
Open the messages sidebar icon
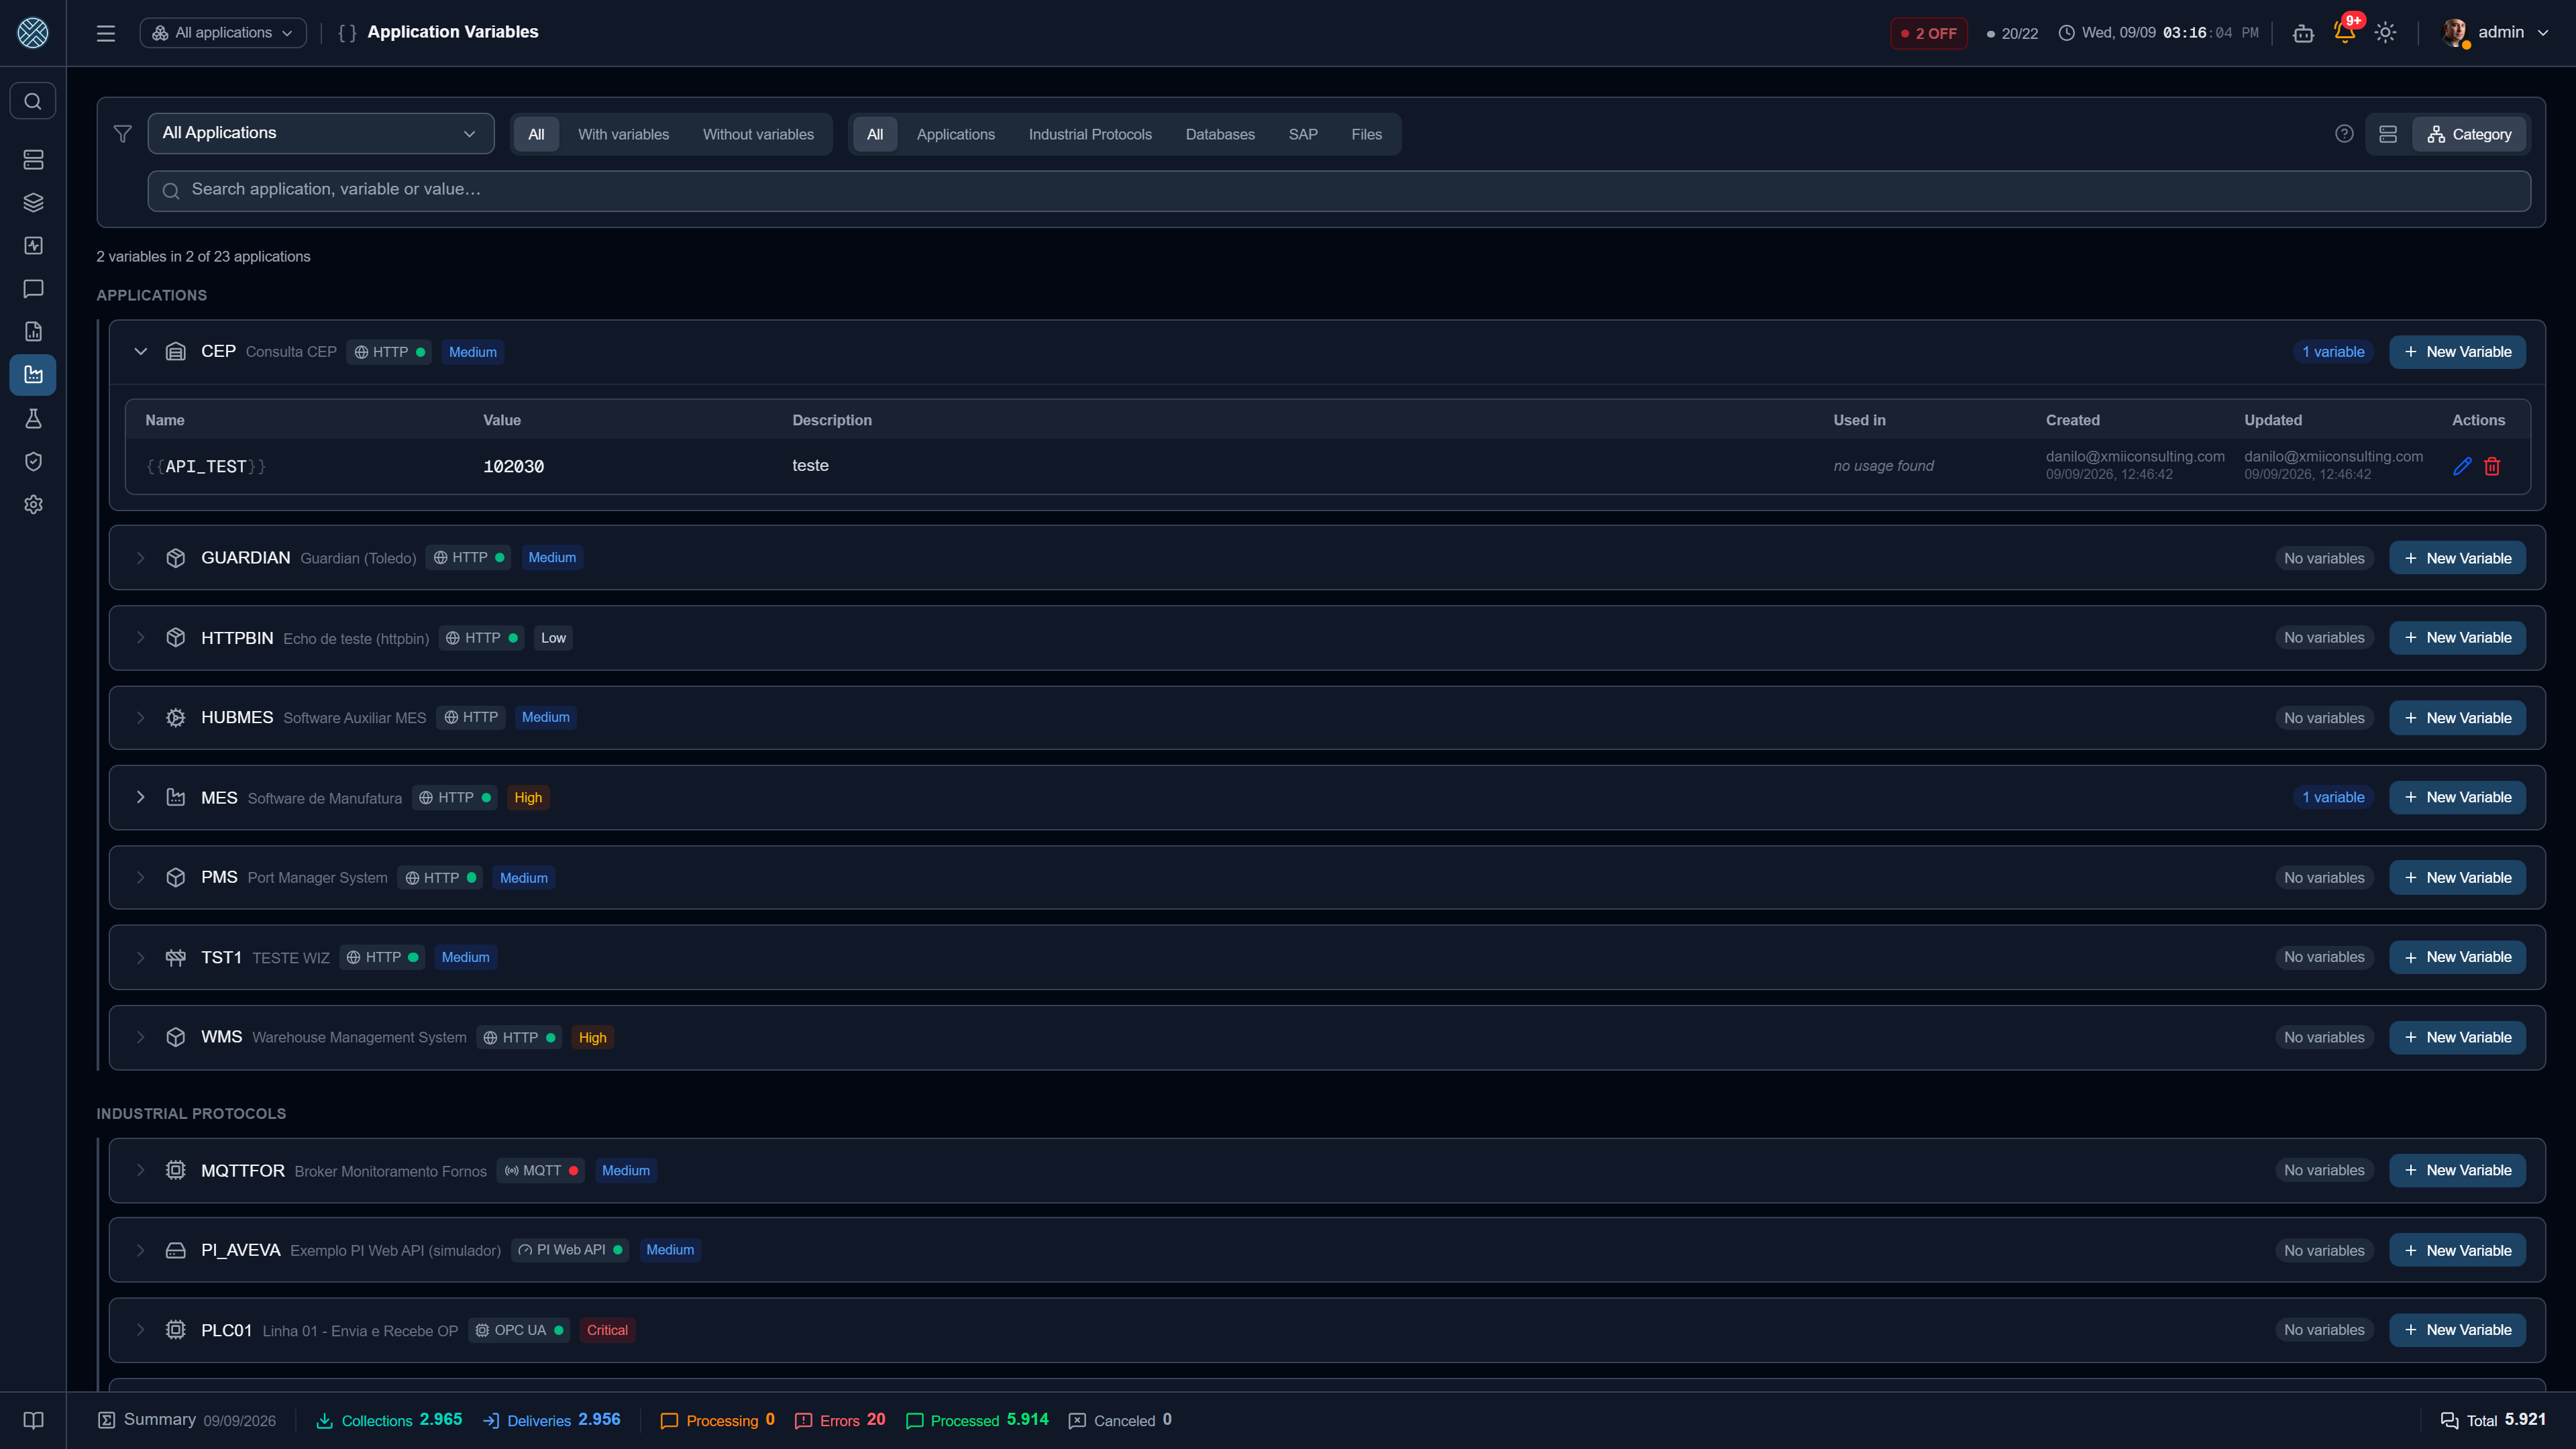tap(33, 289)
